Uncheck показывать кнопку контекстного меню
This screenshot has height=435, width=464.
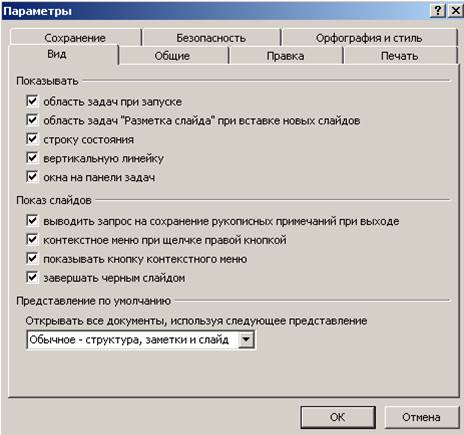point(32,258)
